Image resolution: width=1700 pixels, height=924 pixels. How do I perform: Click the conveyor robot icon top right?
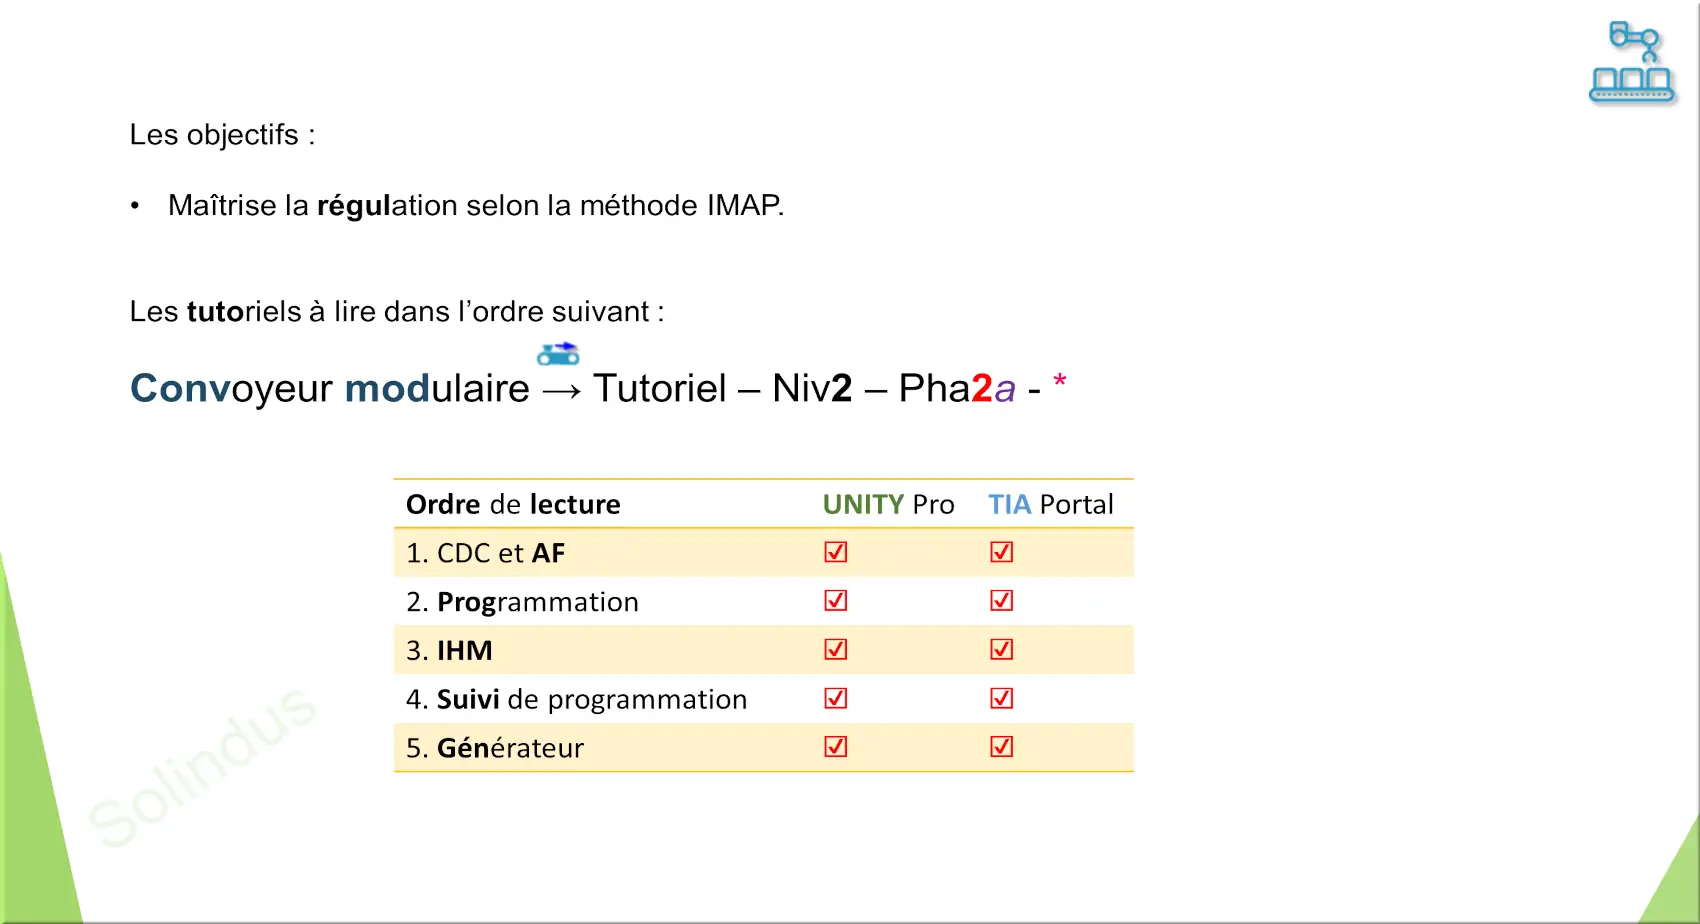coord(1632,62)
